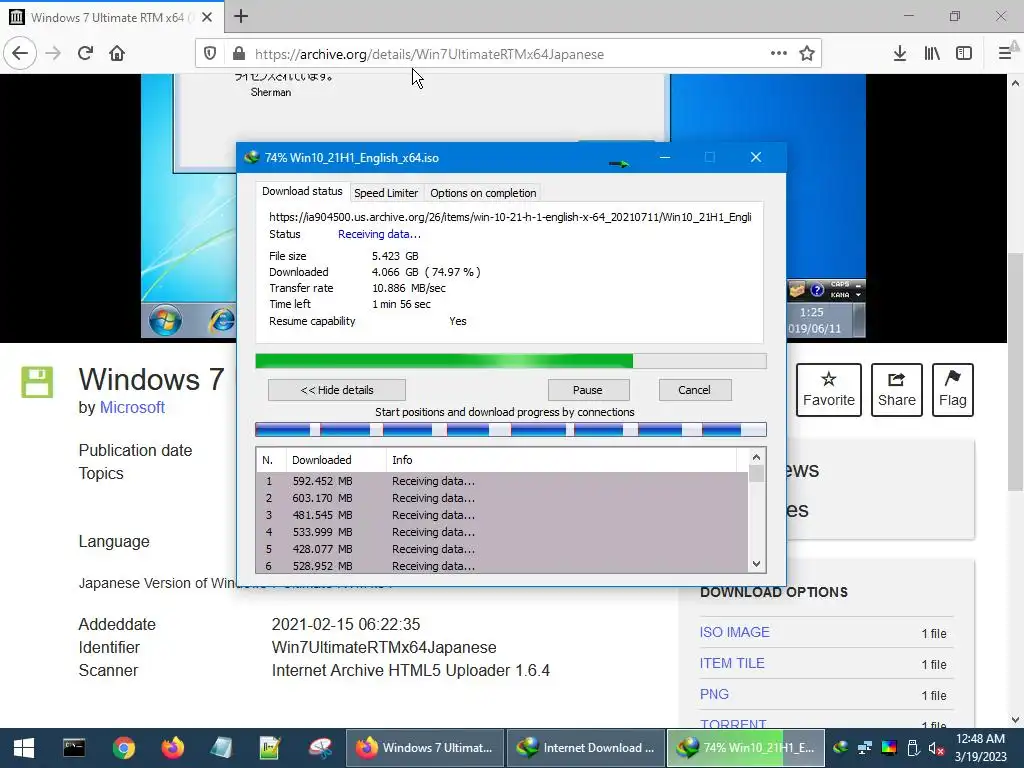Launch Google Chrome from taskbar
Image resolution: width=1024 pixels, height=768 pixels.
click(123, 748)
